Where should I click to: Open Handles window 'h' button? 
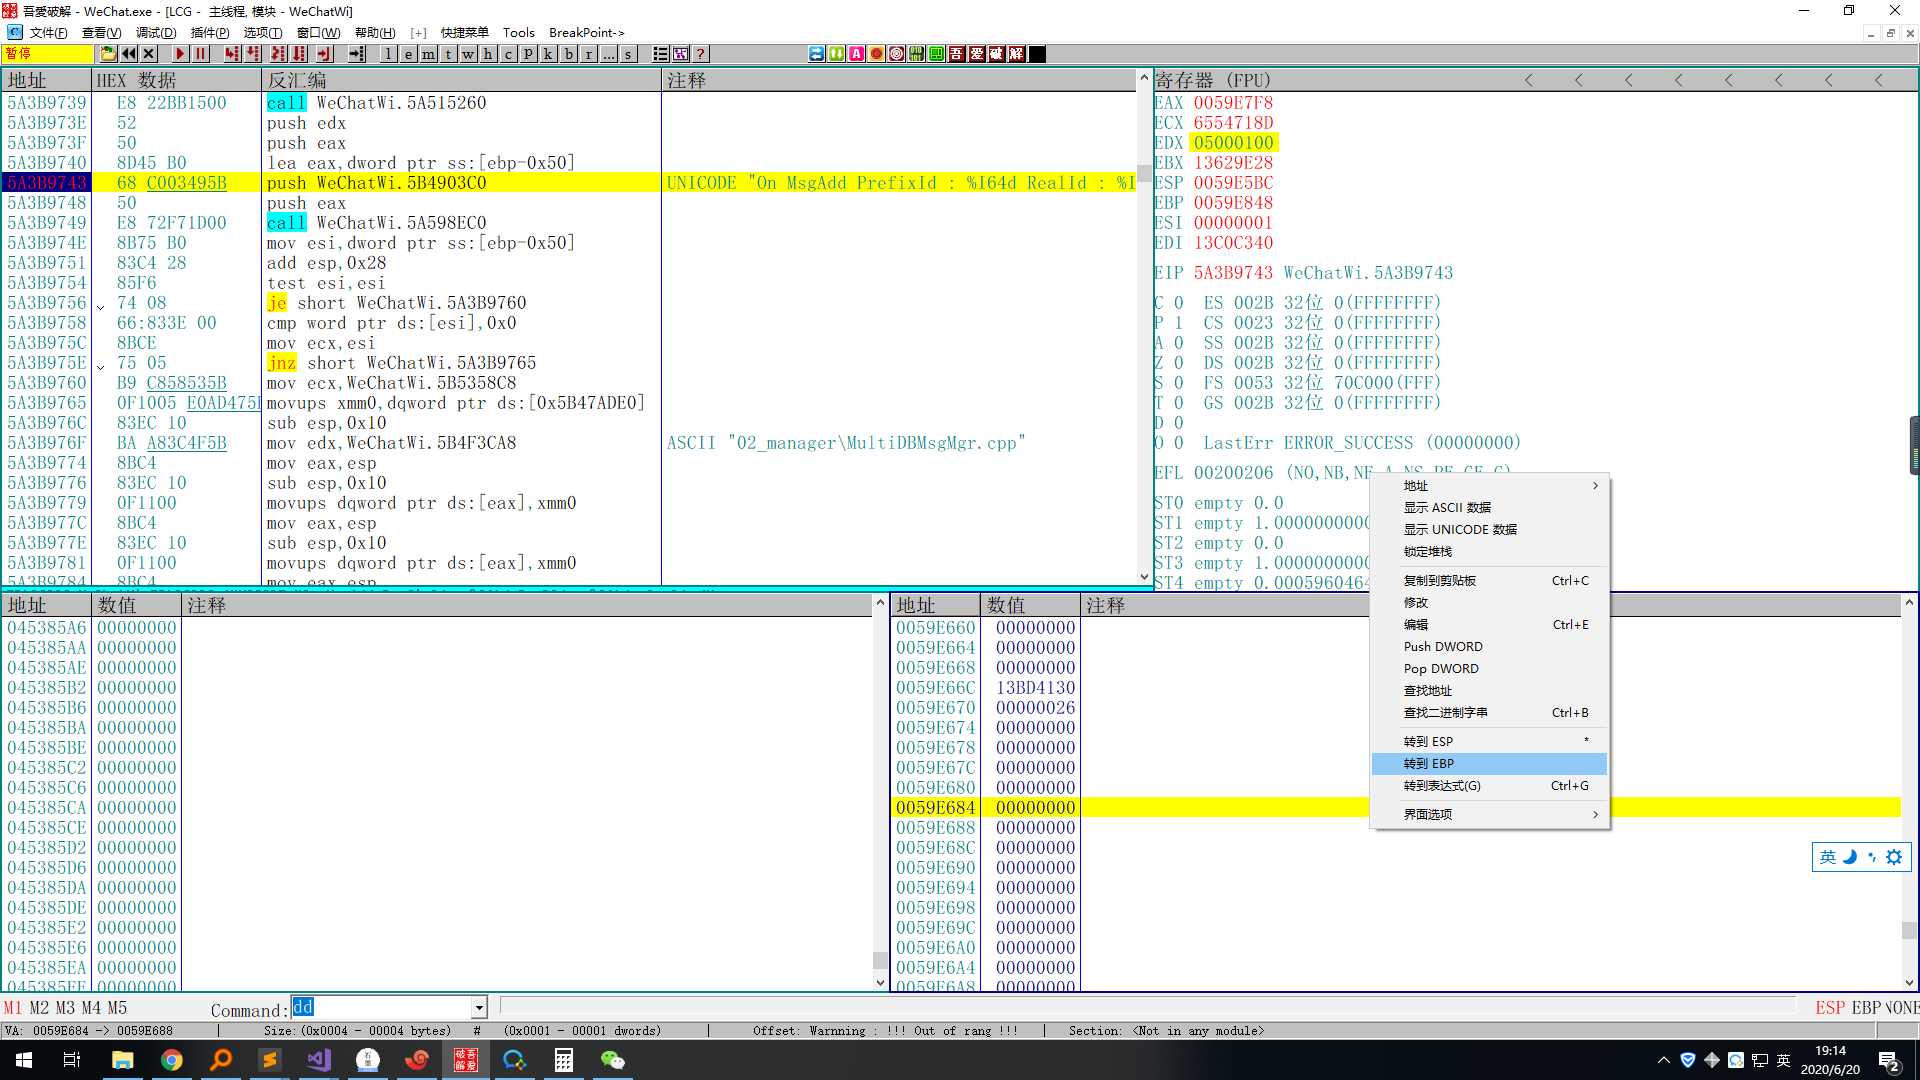(488, 54)
